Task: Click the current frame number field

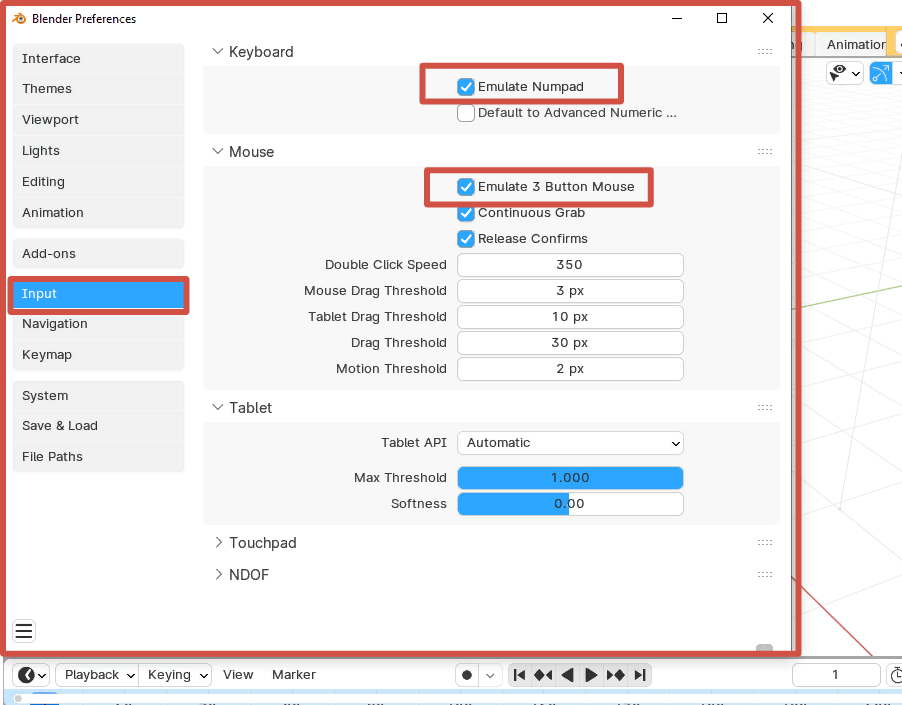Action: (836, 675)
